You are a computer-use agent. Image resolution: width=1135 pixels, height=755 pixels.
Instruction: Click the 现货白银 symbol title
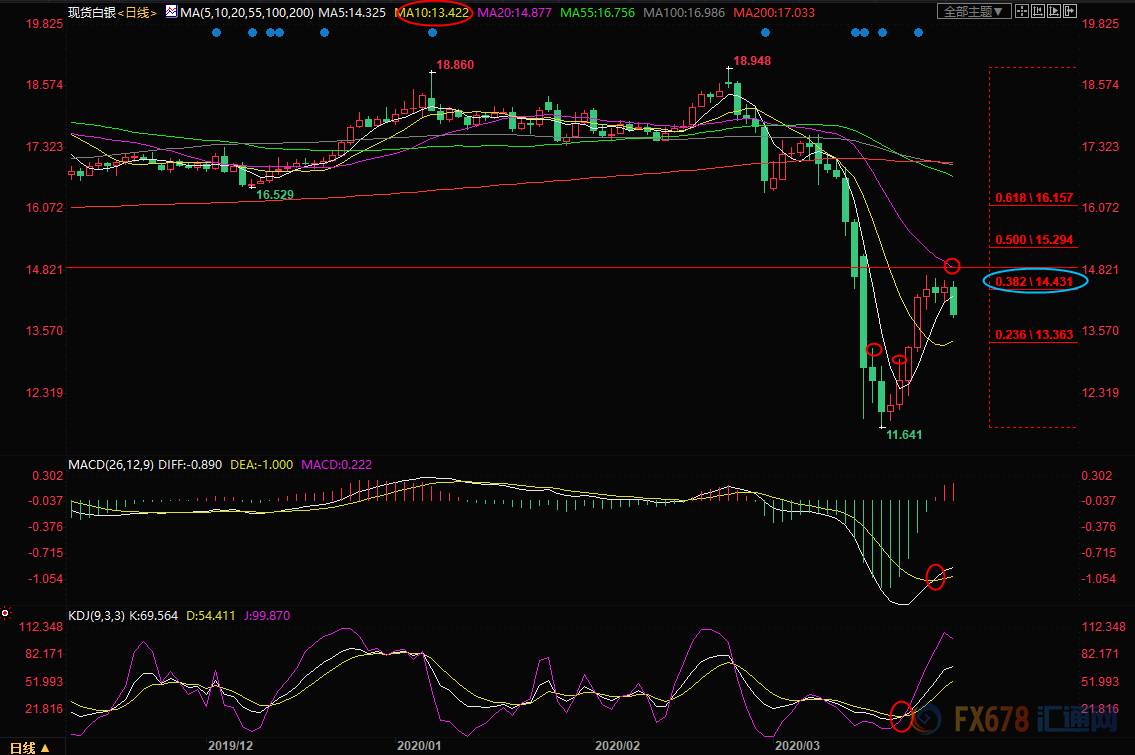coord(92,12)
